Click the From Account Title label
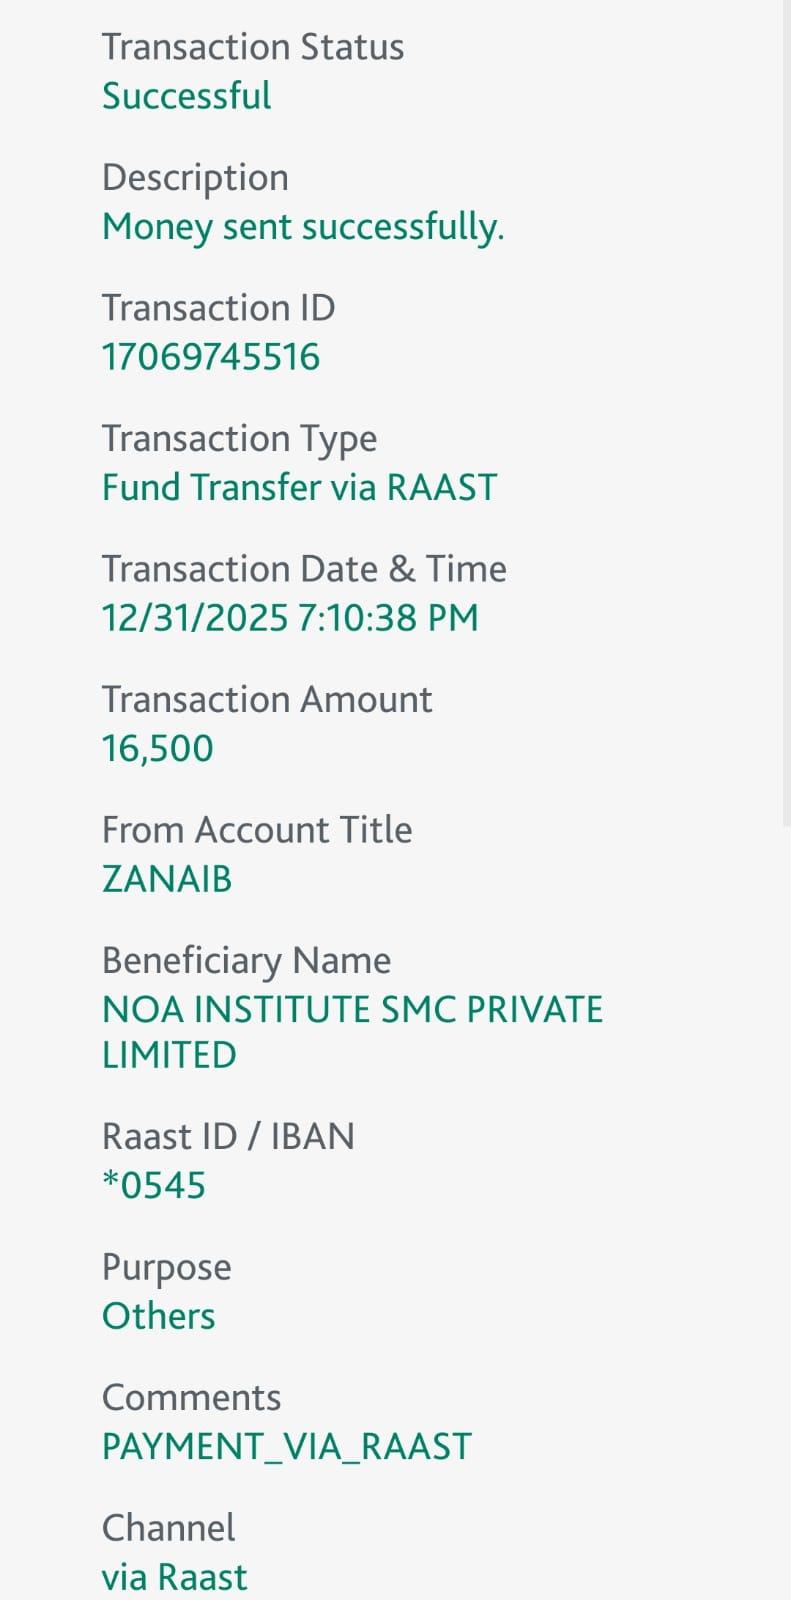791x1600 pixels. [257, 830]
